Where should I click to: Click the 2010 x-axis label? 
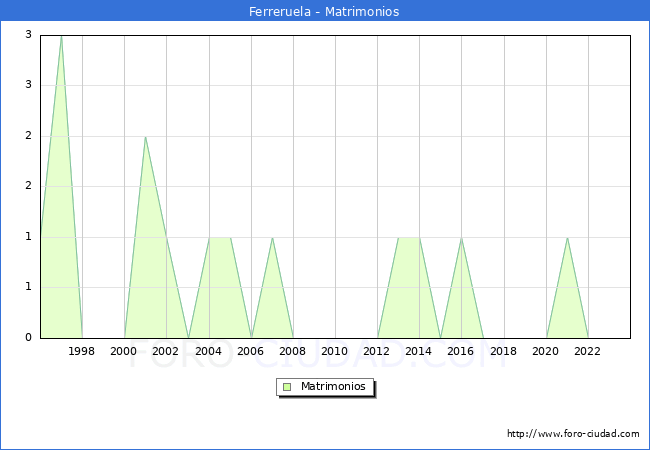point(335,351)
